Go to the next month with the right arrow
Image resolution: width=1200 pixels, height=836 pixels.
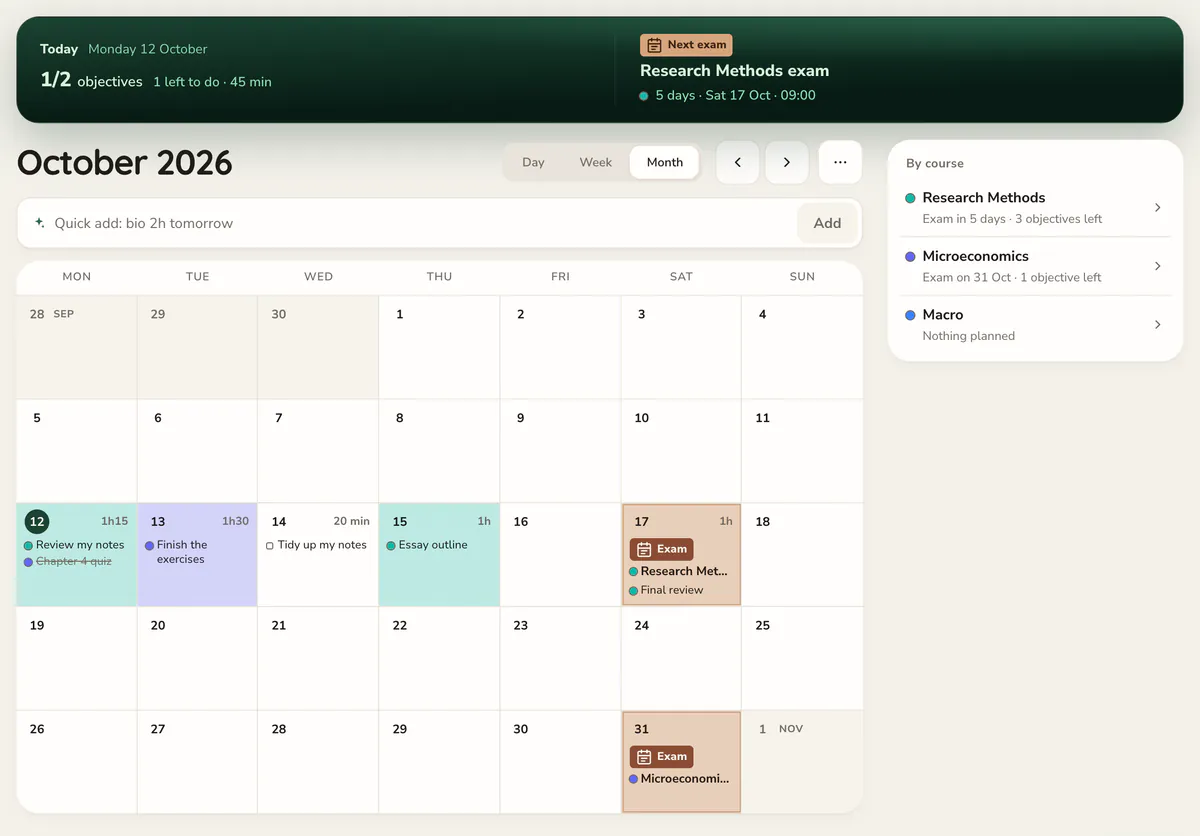[x=787, y=162]
